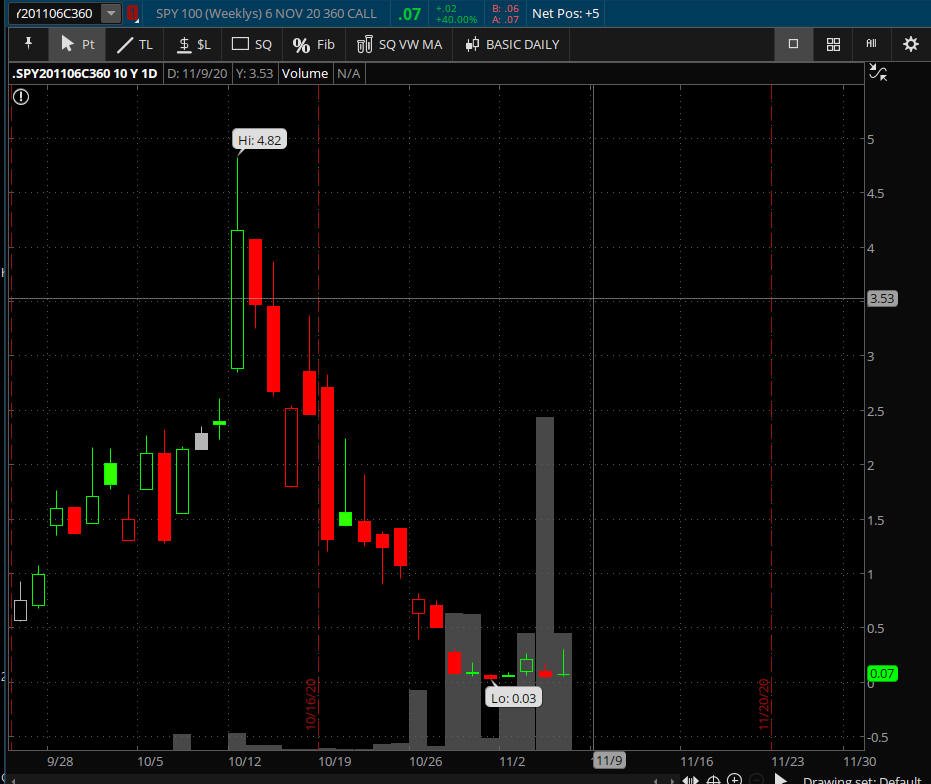This screenshot has width=931, height=784.
Task: Collapse the chart side panel arrows
Action: tap(877, 72)
